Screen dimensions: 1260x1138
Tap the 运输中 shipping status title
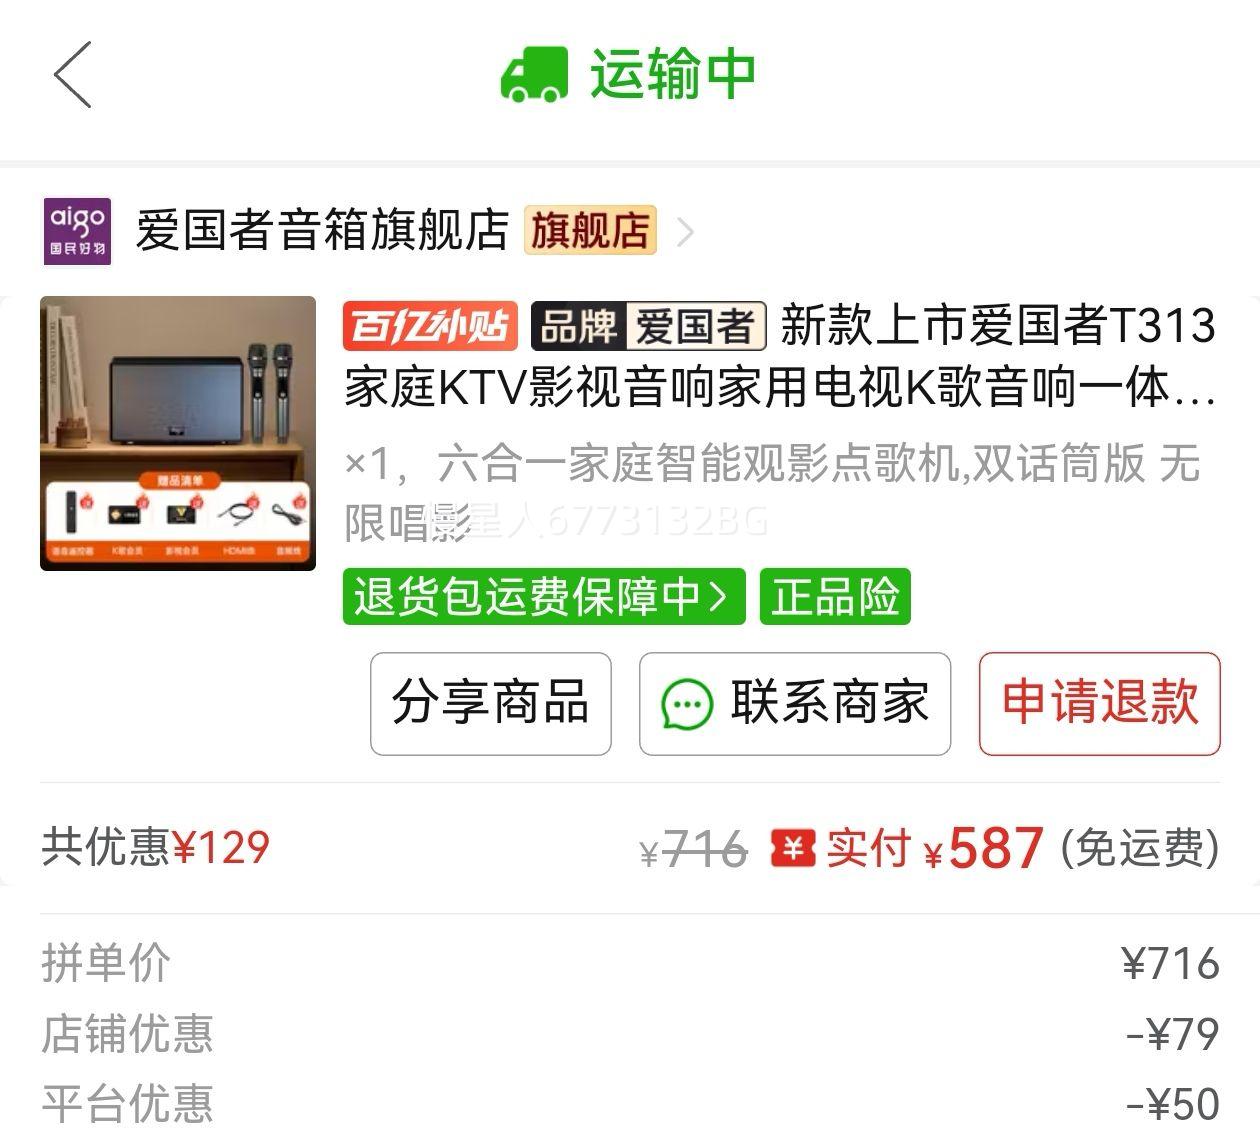coord(673,74)
